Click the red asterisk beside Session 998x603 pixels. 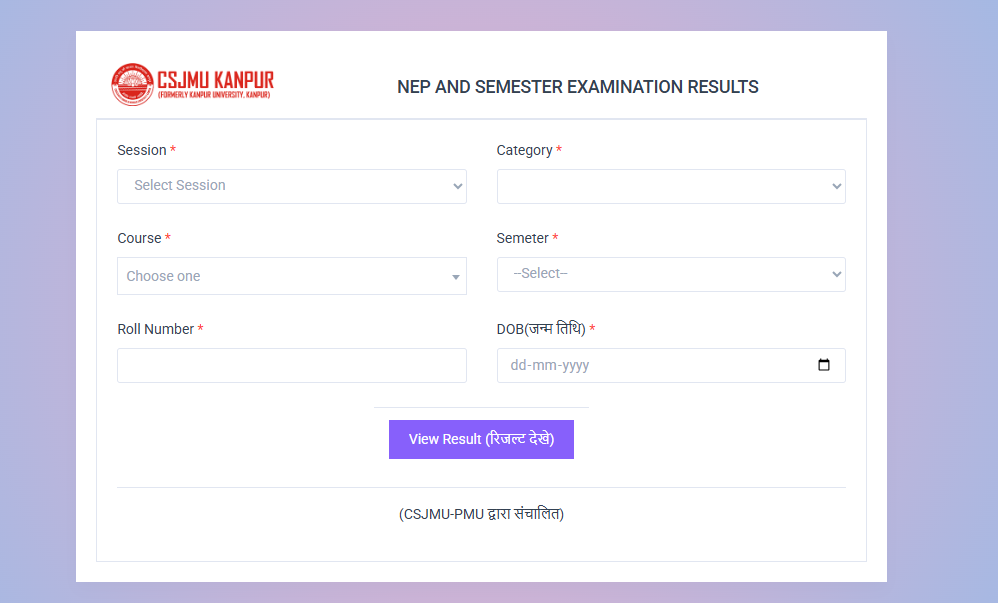tap(172, 150)
